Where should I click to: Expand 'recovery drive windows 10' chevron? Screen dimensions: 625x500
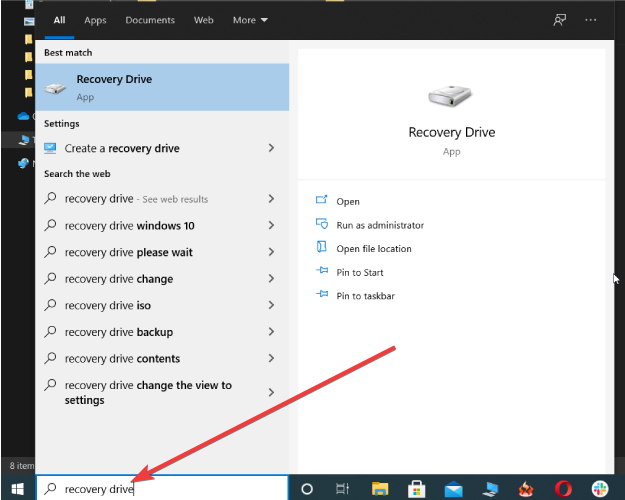tap(271, 225)
